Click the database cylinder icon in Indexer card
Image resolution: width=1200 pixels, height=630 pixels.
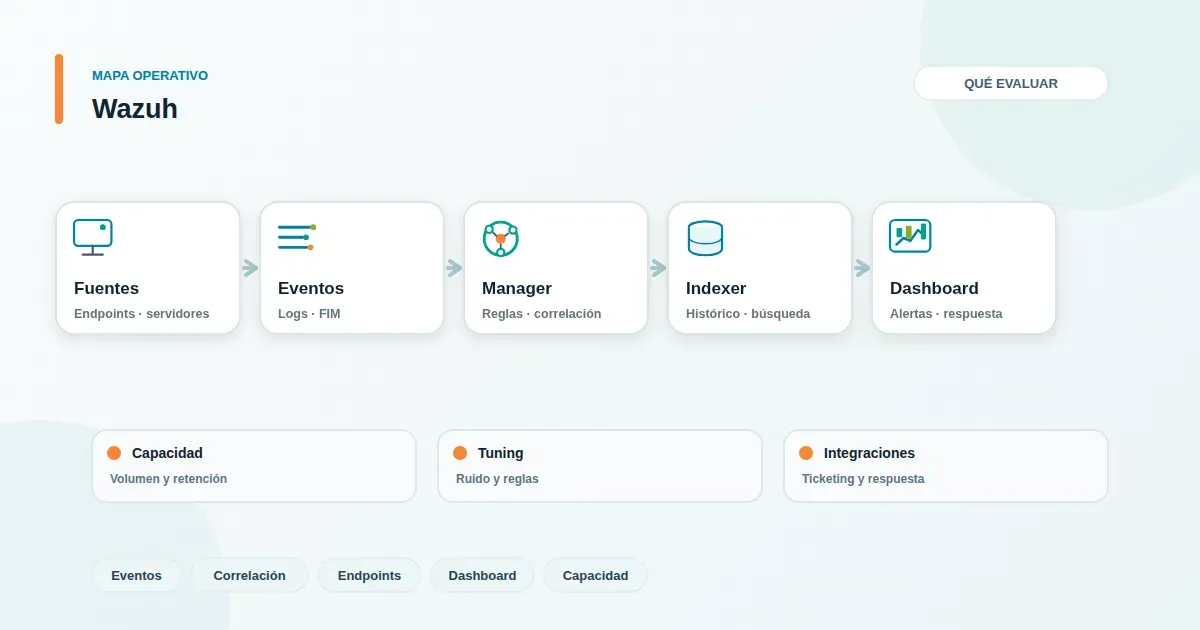[x=705, y=238]
